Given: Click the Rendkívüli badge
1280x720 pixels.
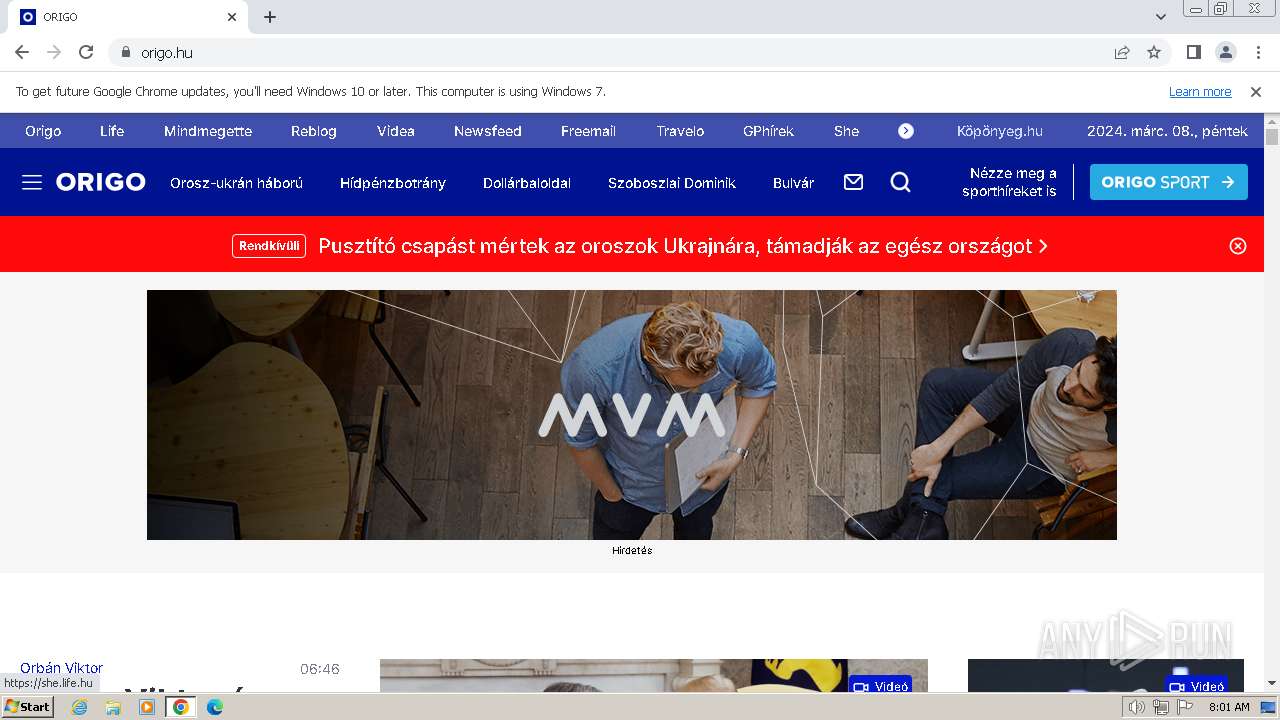Looking at the screenshot, I should coord(269,246).
